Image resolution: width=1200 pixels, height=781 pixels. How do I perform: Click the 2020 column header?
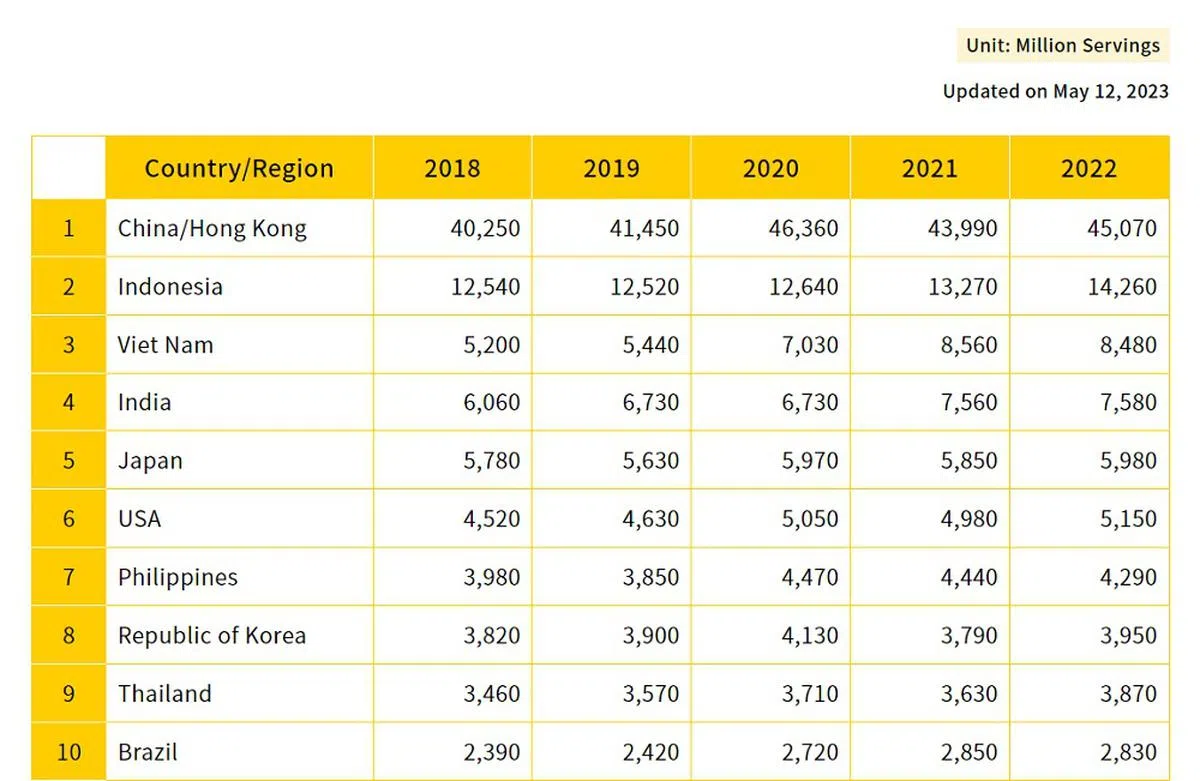(770, 168)
